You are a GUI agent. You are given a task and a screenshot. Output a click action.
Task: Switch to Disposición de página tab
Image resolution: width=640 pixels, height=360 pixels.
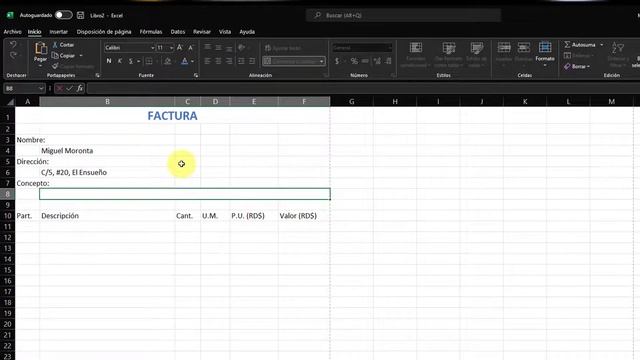[x=104, y=31]
